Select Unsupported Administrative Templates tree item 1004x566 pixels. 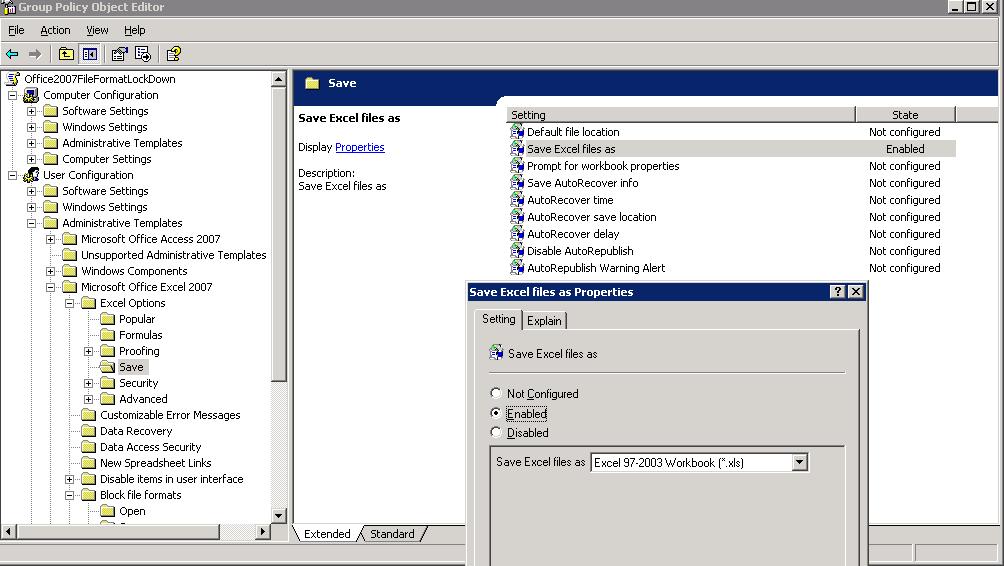174,255
